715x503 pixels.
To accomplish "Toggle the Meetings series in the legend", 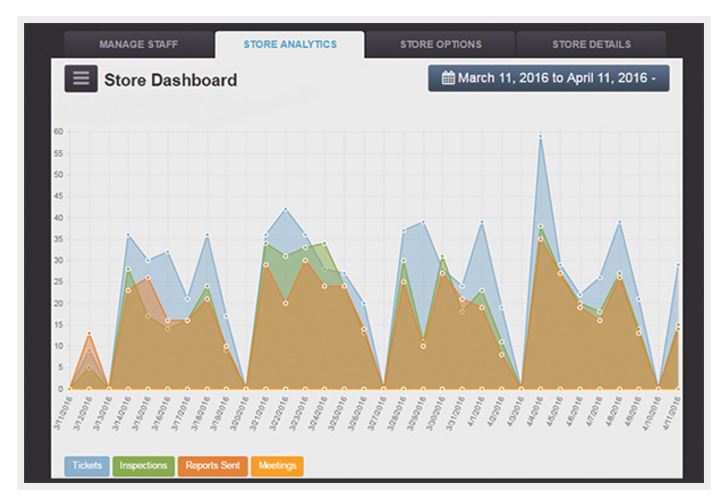I will click(277, 466).
